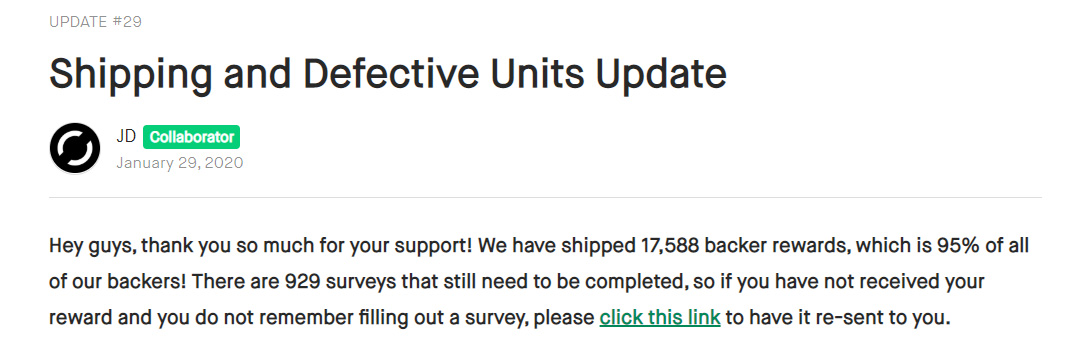Click the '929 surveys' text
The width and height of the screenshot is (1091, 364).
330,282
